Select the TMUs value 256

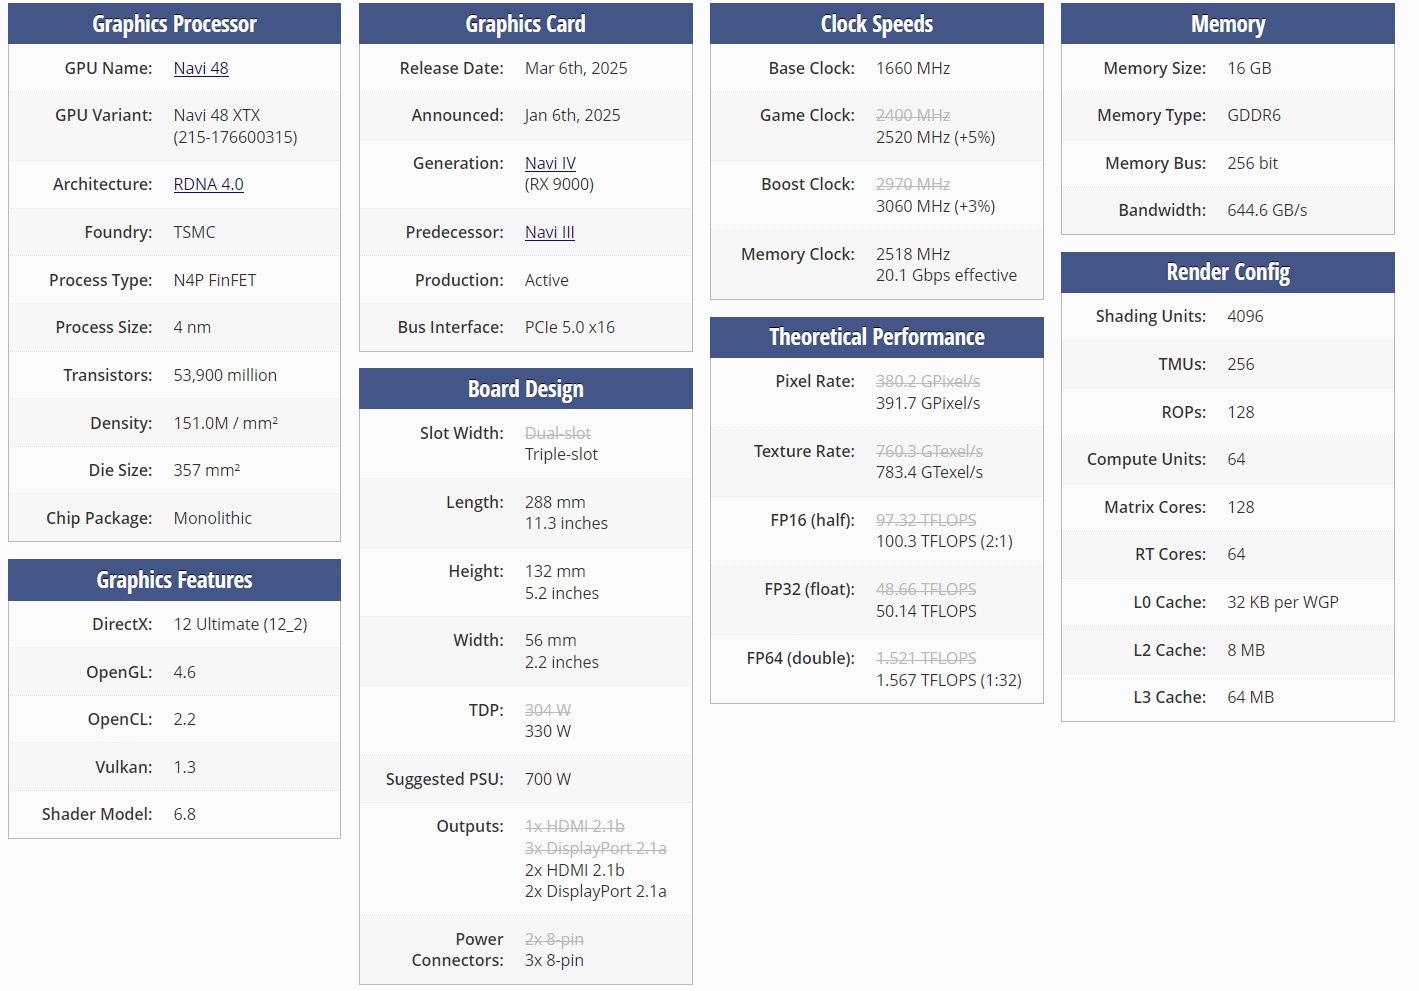tap(1240, 364)
